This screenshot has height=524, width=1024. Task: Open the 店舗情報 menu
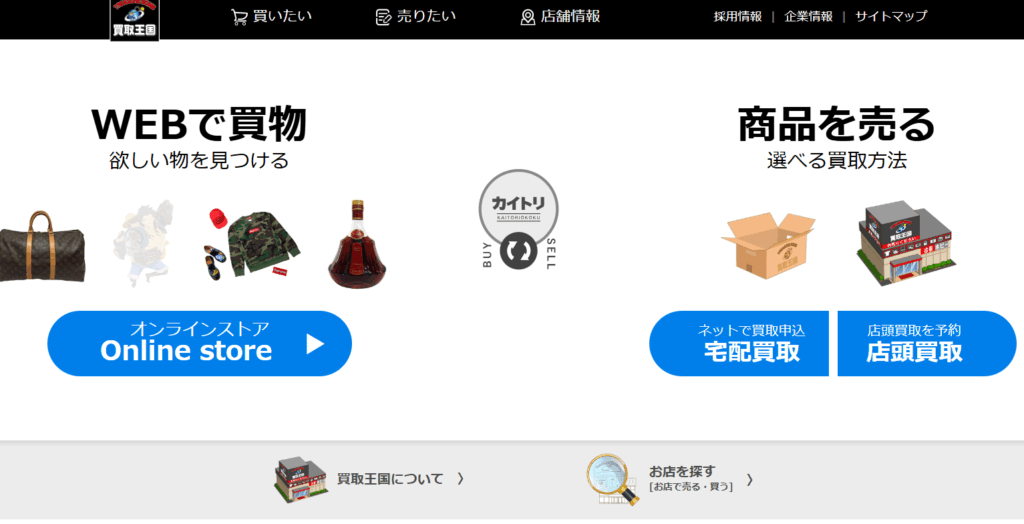click(560, 17)
